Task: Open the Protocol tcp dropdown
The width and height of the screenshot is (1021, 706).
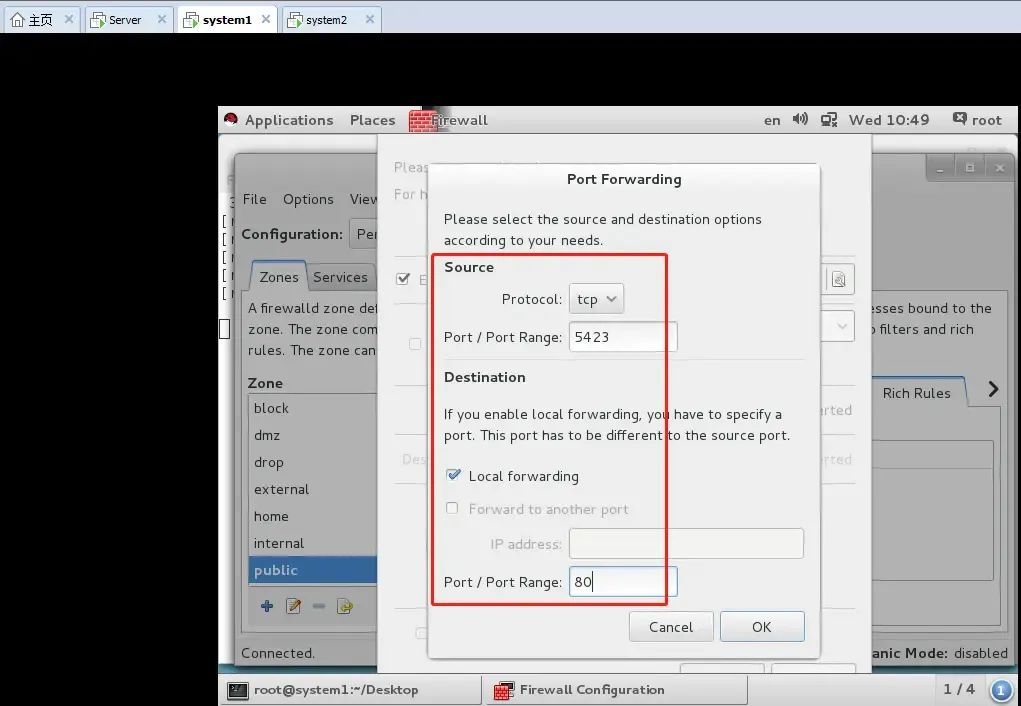Action: click(596, 299)
